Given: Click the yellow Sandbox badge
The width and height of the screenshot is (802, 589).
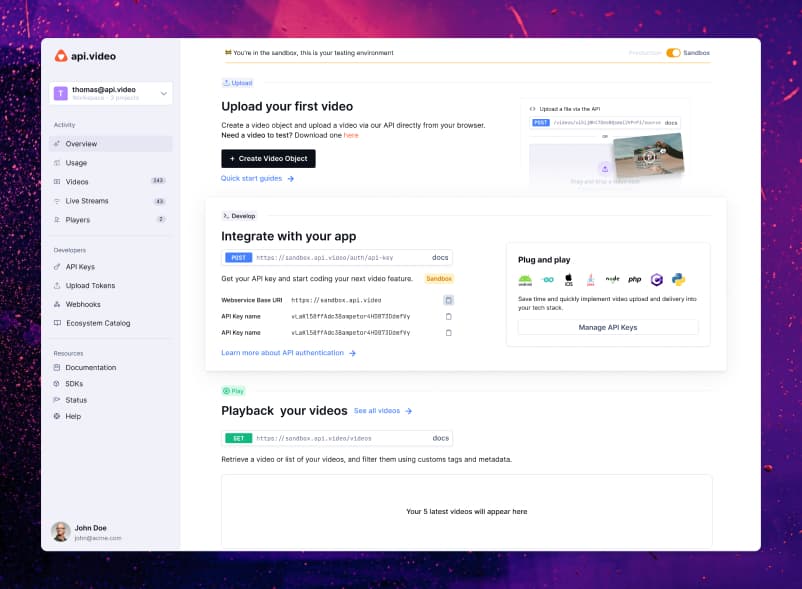Looking at the screenshot, I should 439,279.
